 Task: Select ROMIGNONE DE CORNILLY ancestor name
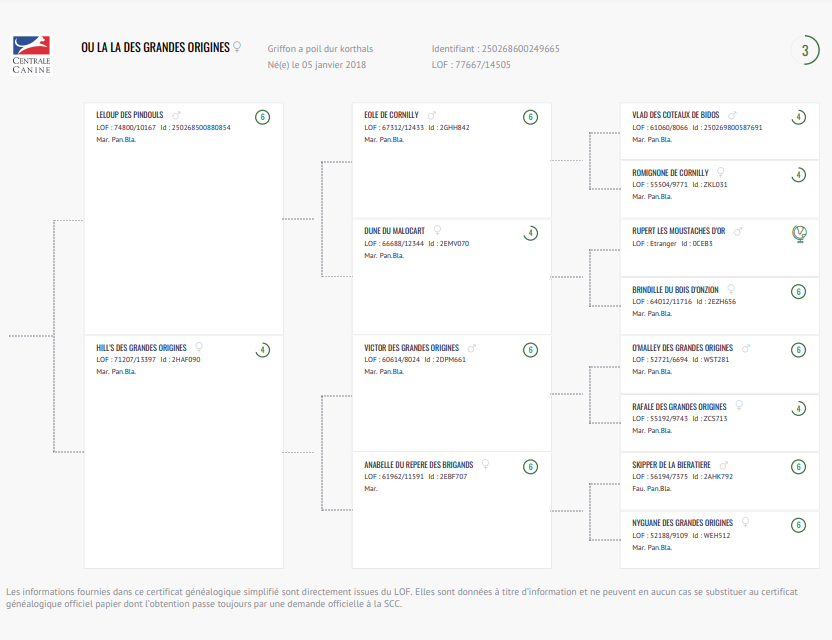click(670, 173)
